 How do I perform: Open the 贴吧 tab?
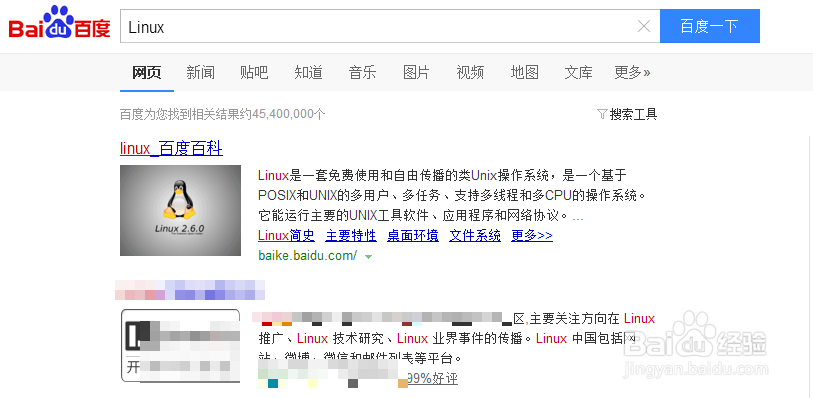(x=254, y=73)
